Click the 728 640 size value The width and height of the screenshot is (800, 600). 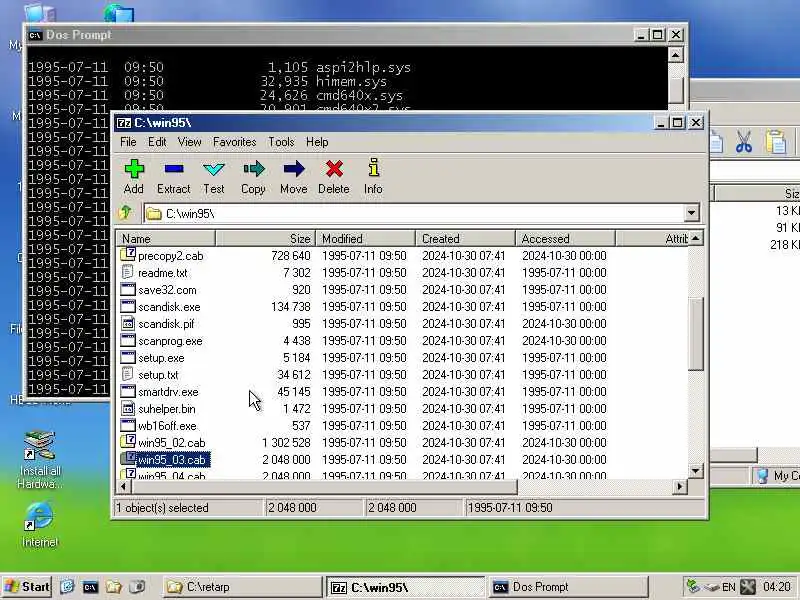(291, 256)
